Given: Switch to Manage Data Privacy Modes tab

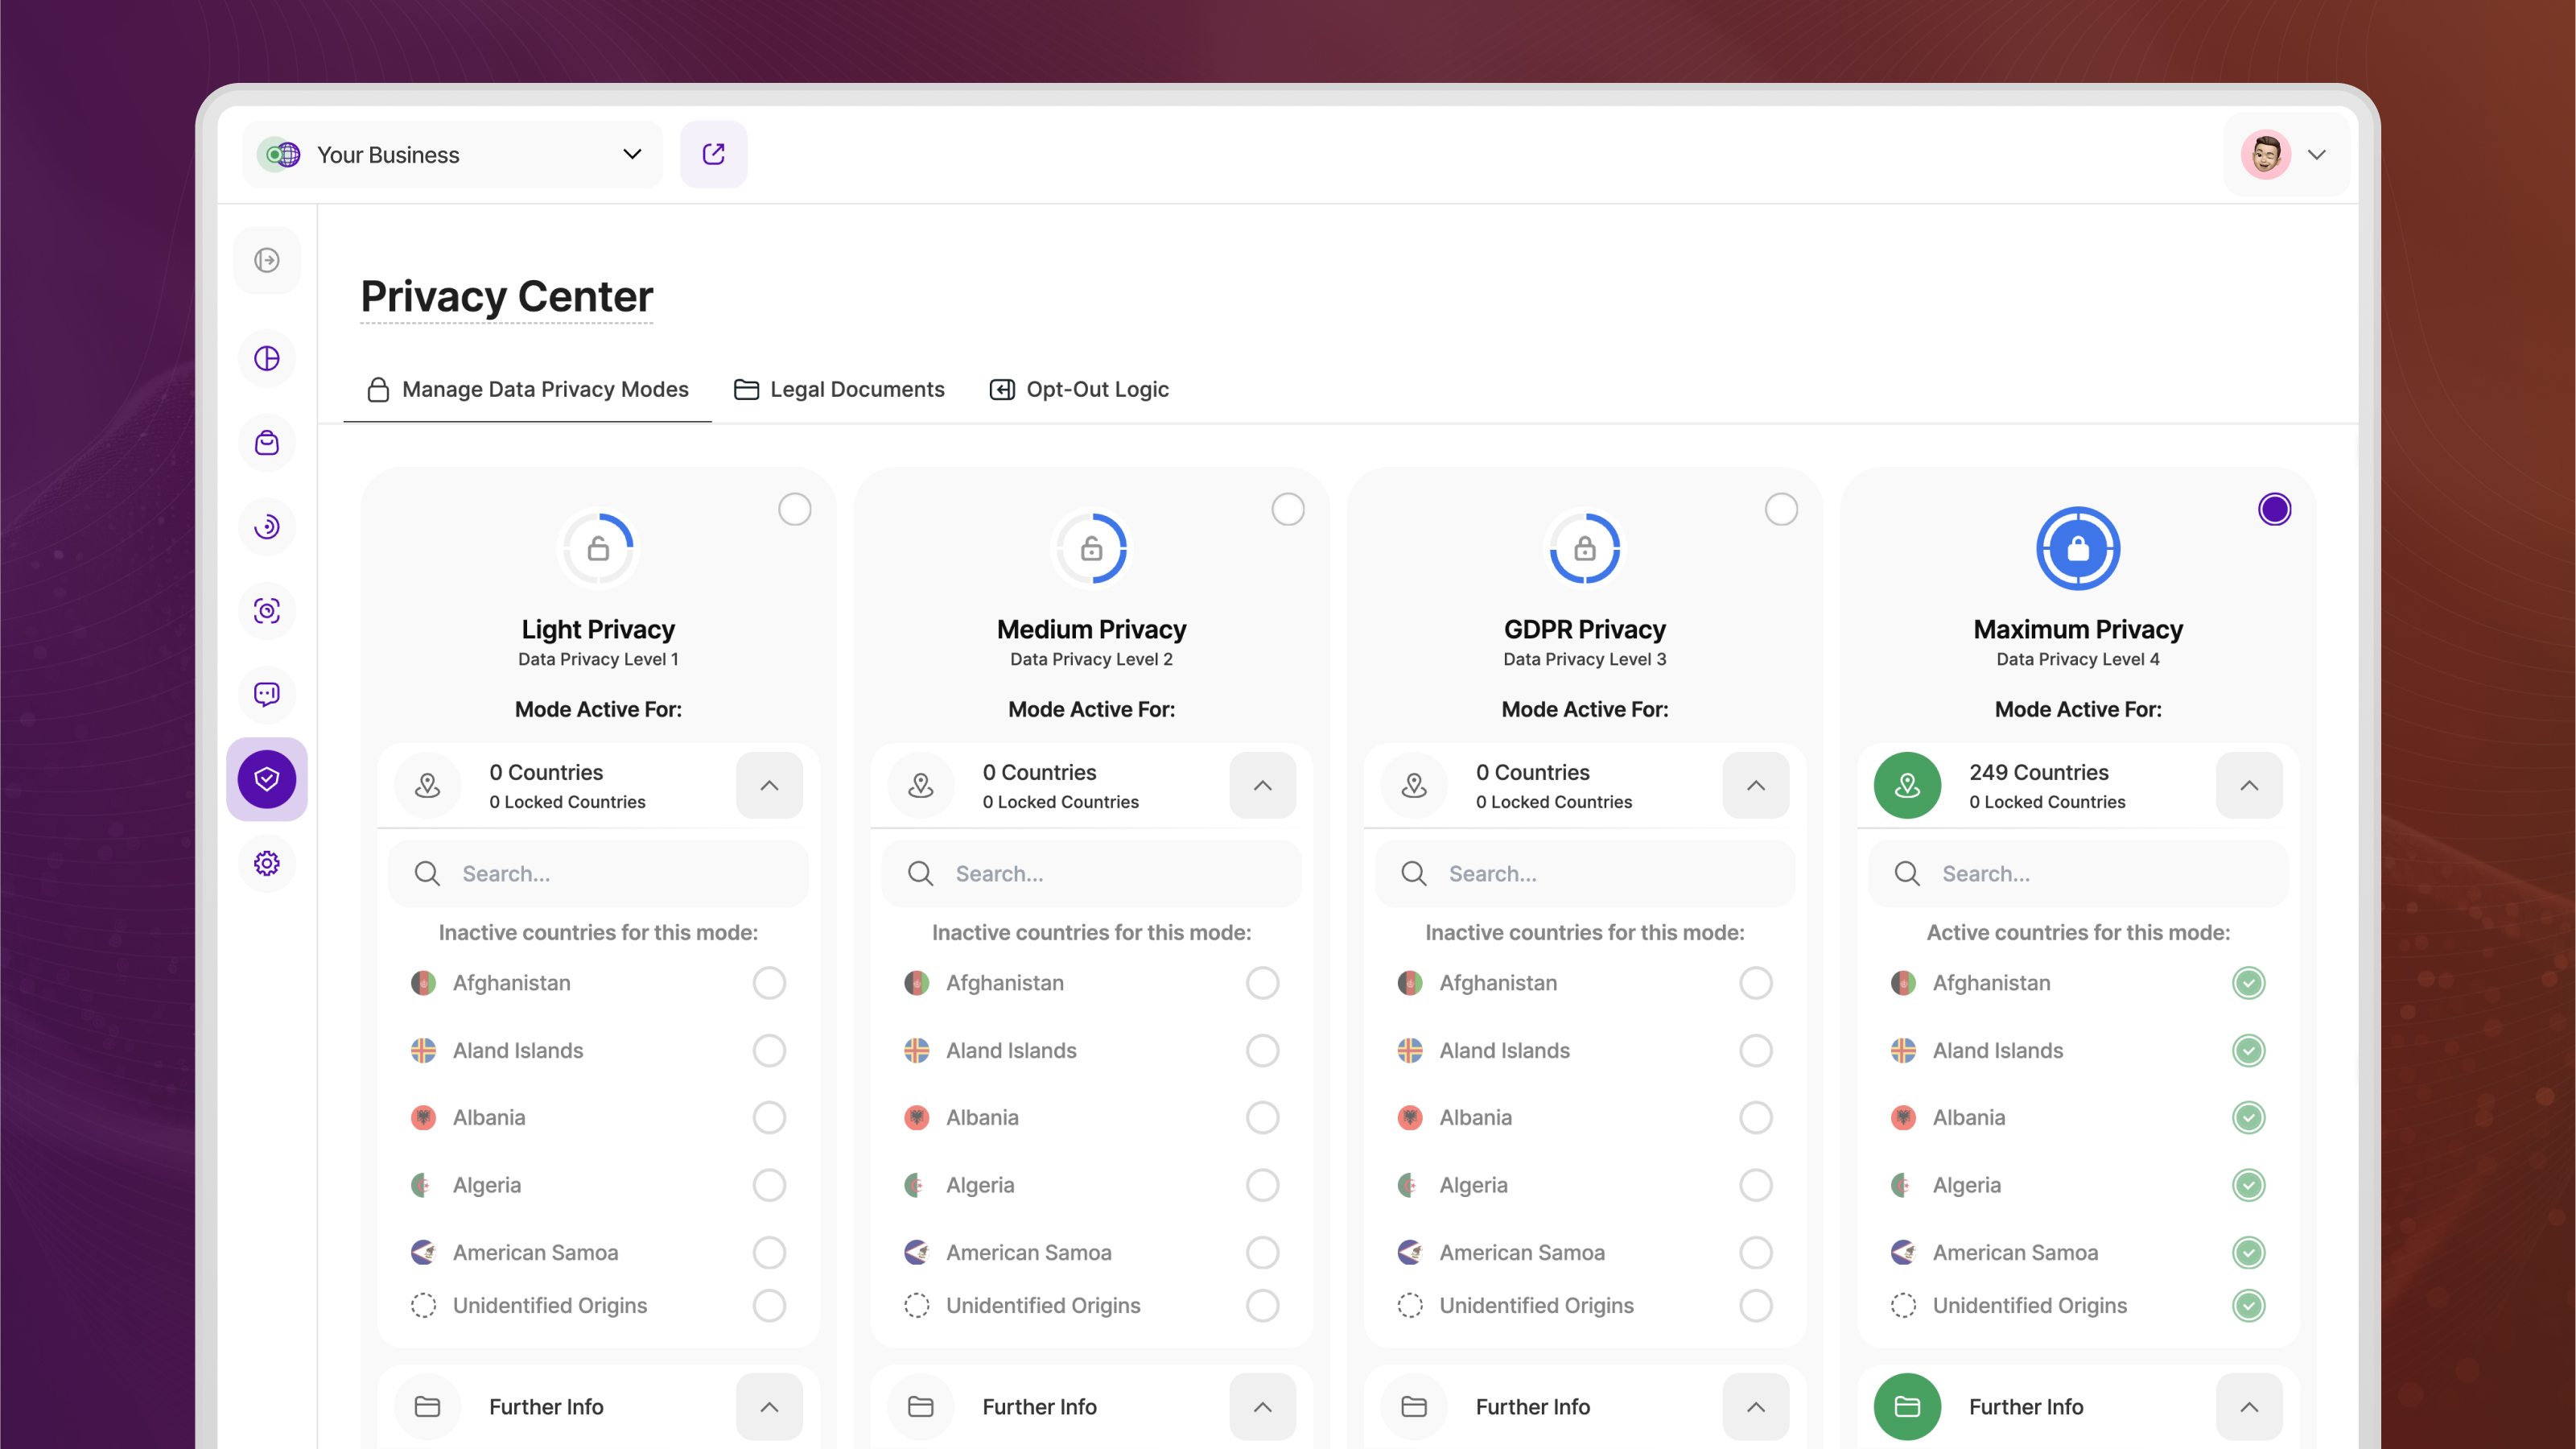Looking at the screenshot, I should [527, 389].
